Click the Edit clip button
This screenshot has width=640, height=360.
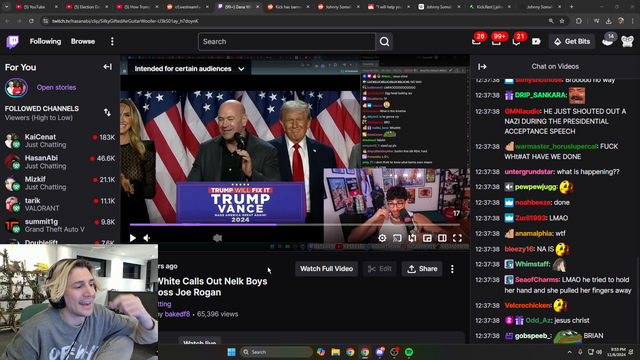tap(380, 269)
